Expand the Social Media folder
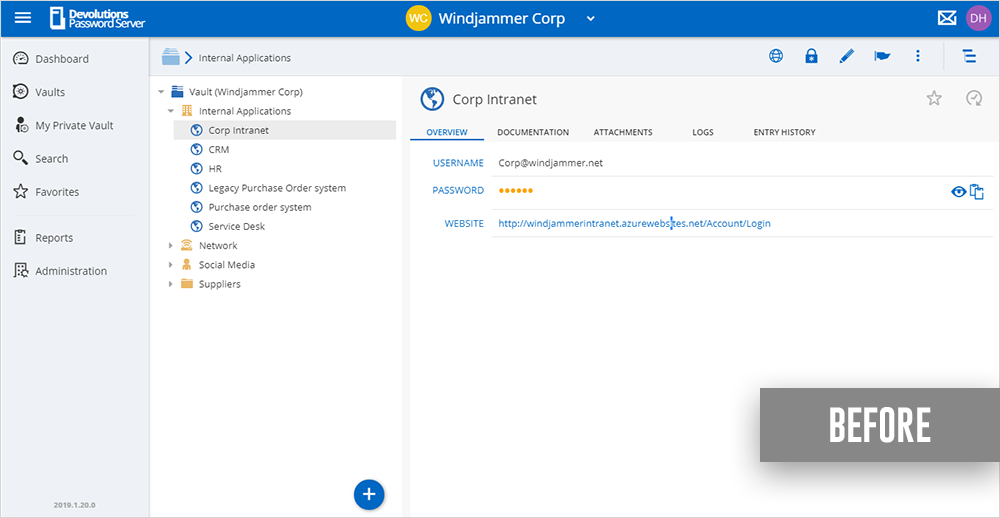The height and width of the screenshot is (518, 1000). click(x=170, y=265)
